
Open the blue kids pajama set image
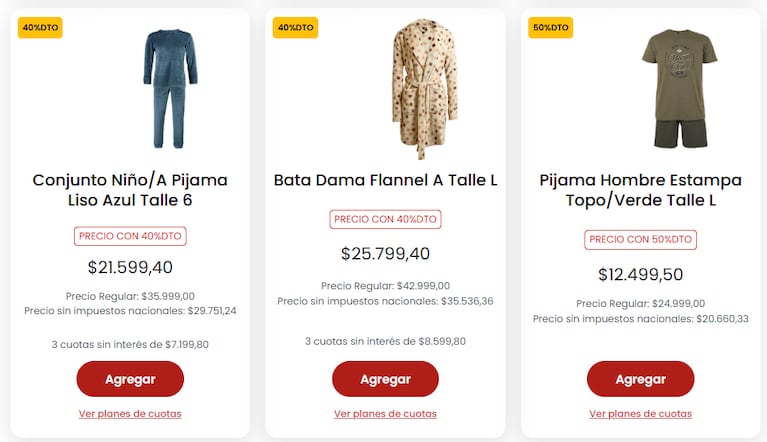169,88
